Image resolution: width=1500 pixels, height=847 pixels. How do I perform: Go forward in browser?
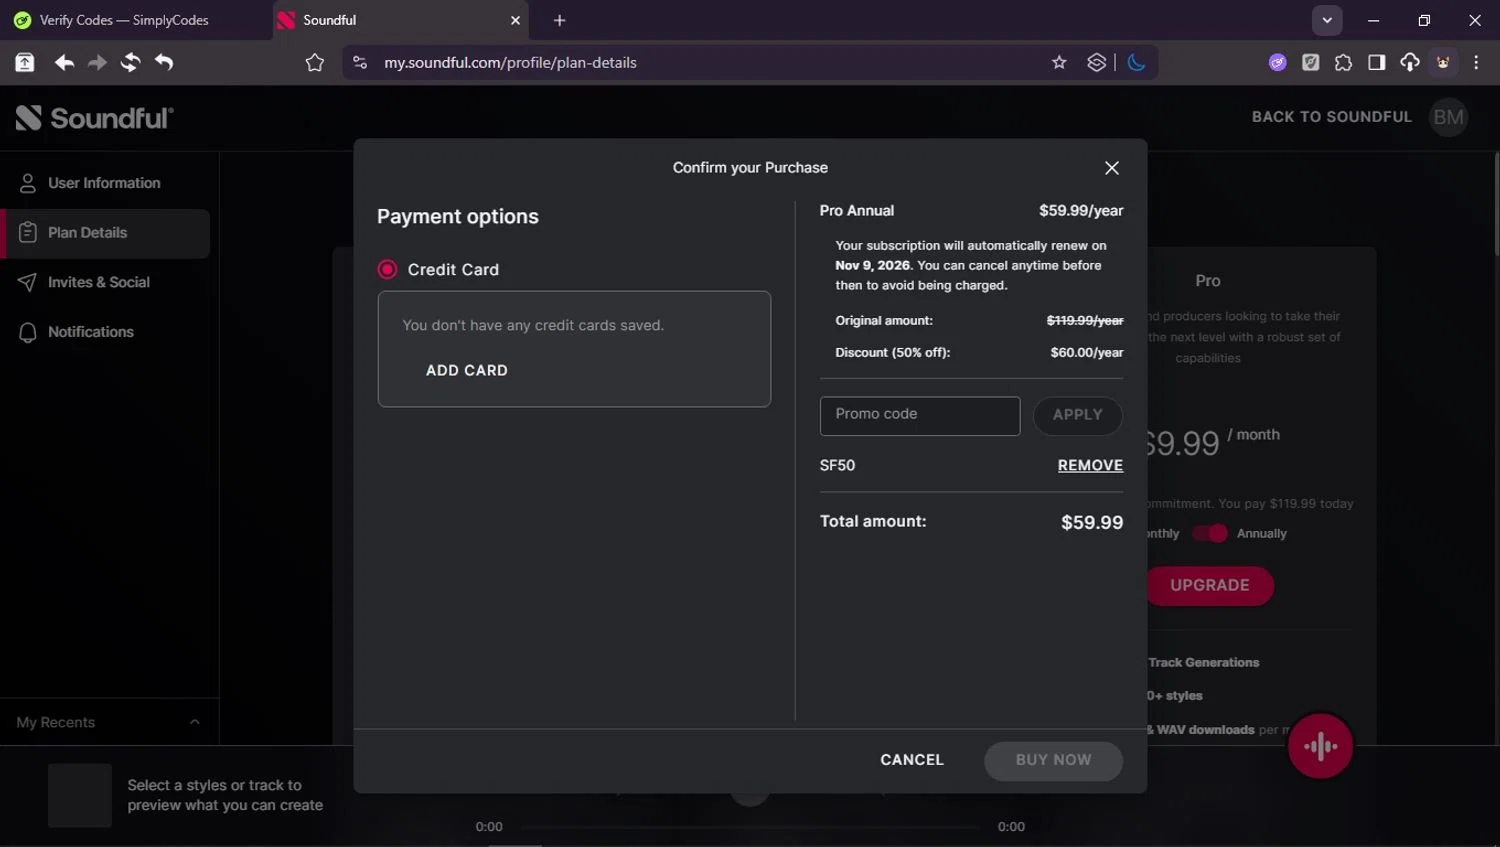[x=97, y=63]
